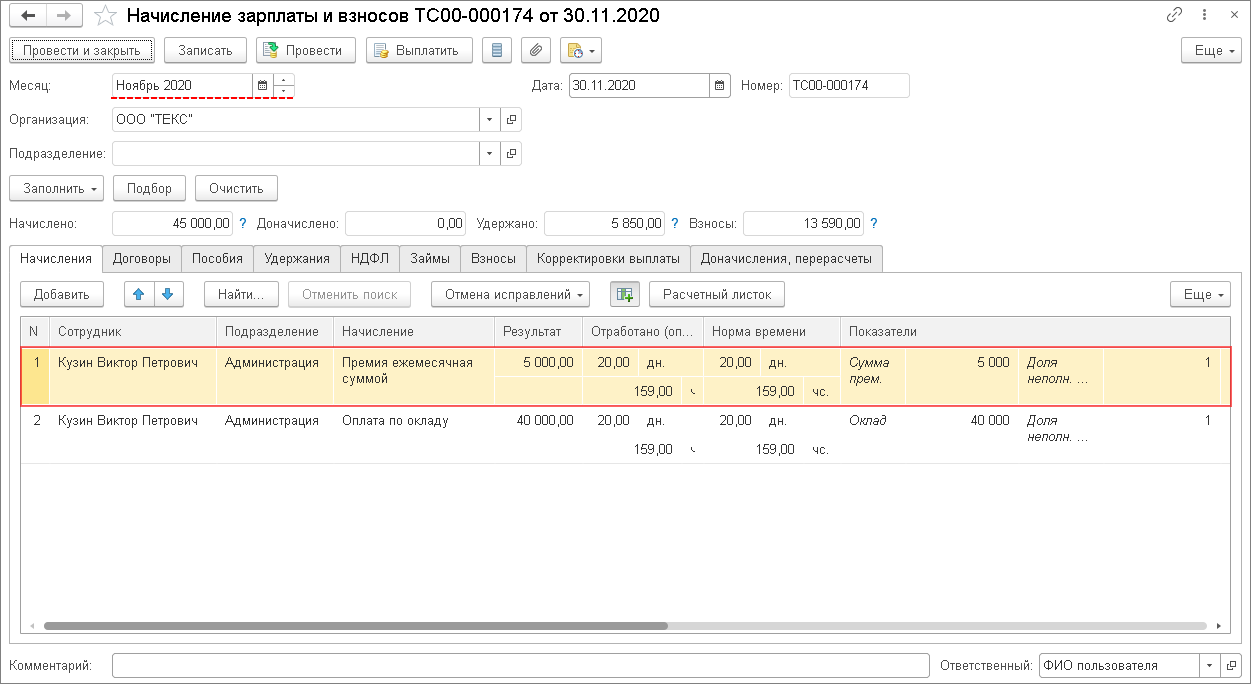Click the Расчетный листок button
This screenshot has height=684, width=1251.
coord(716,294)
